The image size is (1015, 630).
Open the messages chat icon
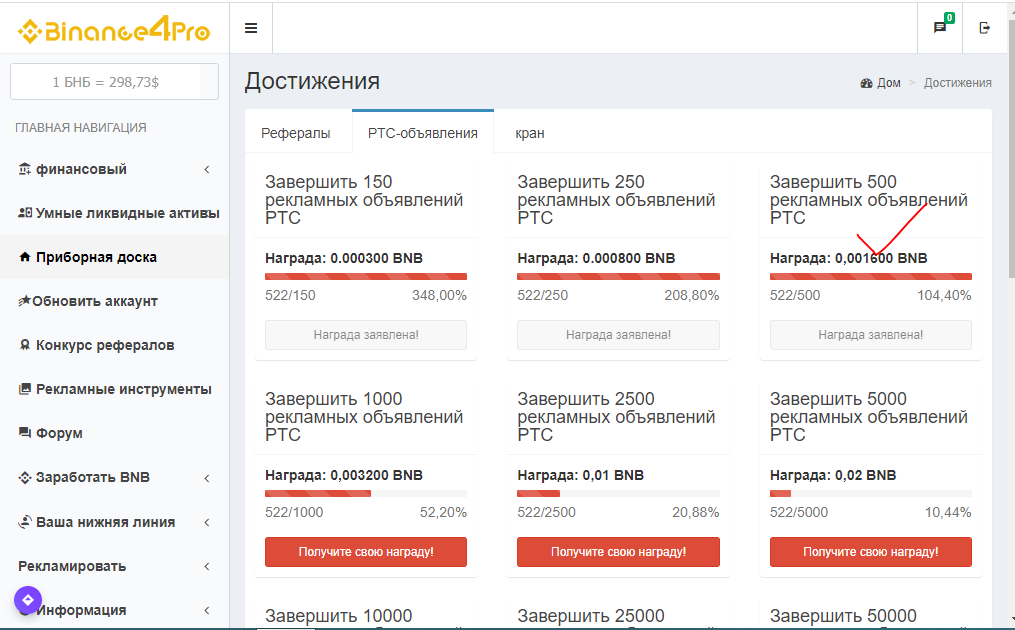(x=940, y=28)
